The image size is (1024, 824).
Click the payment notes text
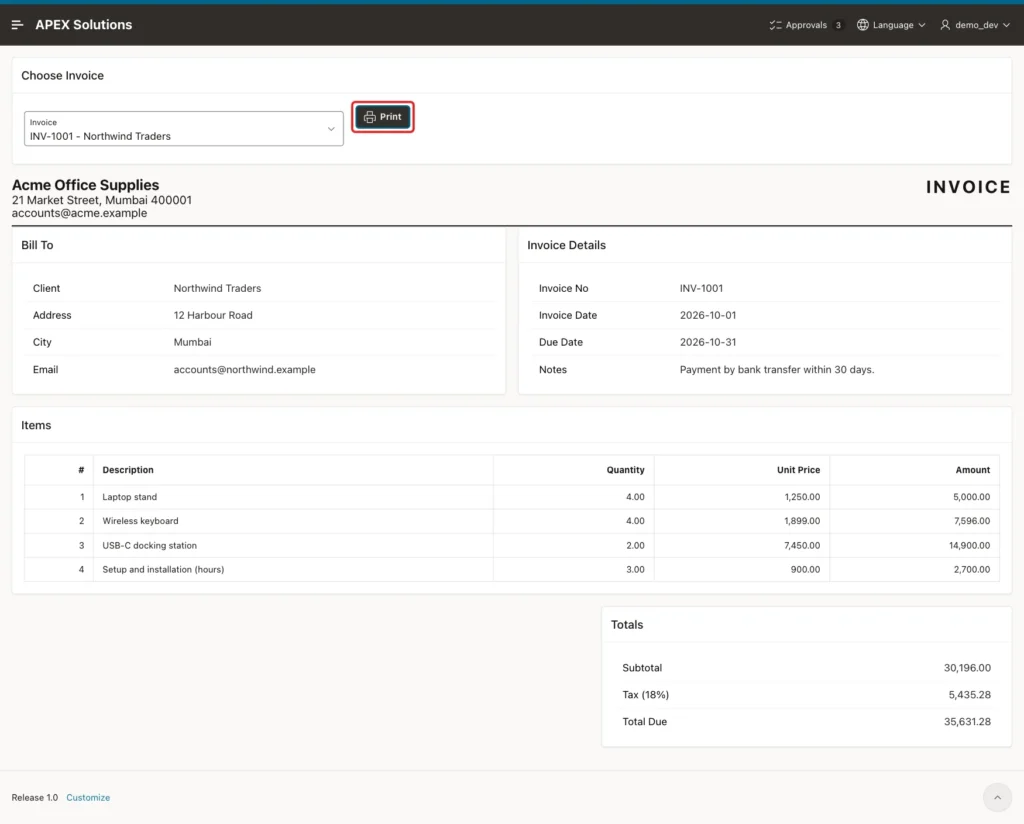tap(777, 370)
